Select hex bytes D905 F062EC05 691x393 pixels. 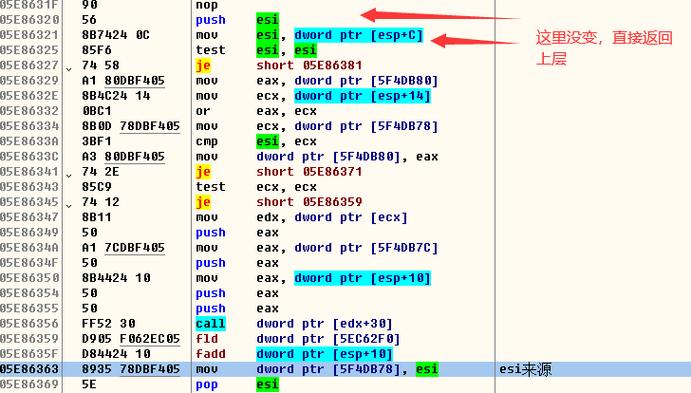point(131,339)
